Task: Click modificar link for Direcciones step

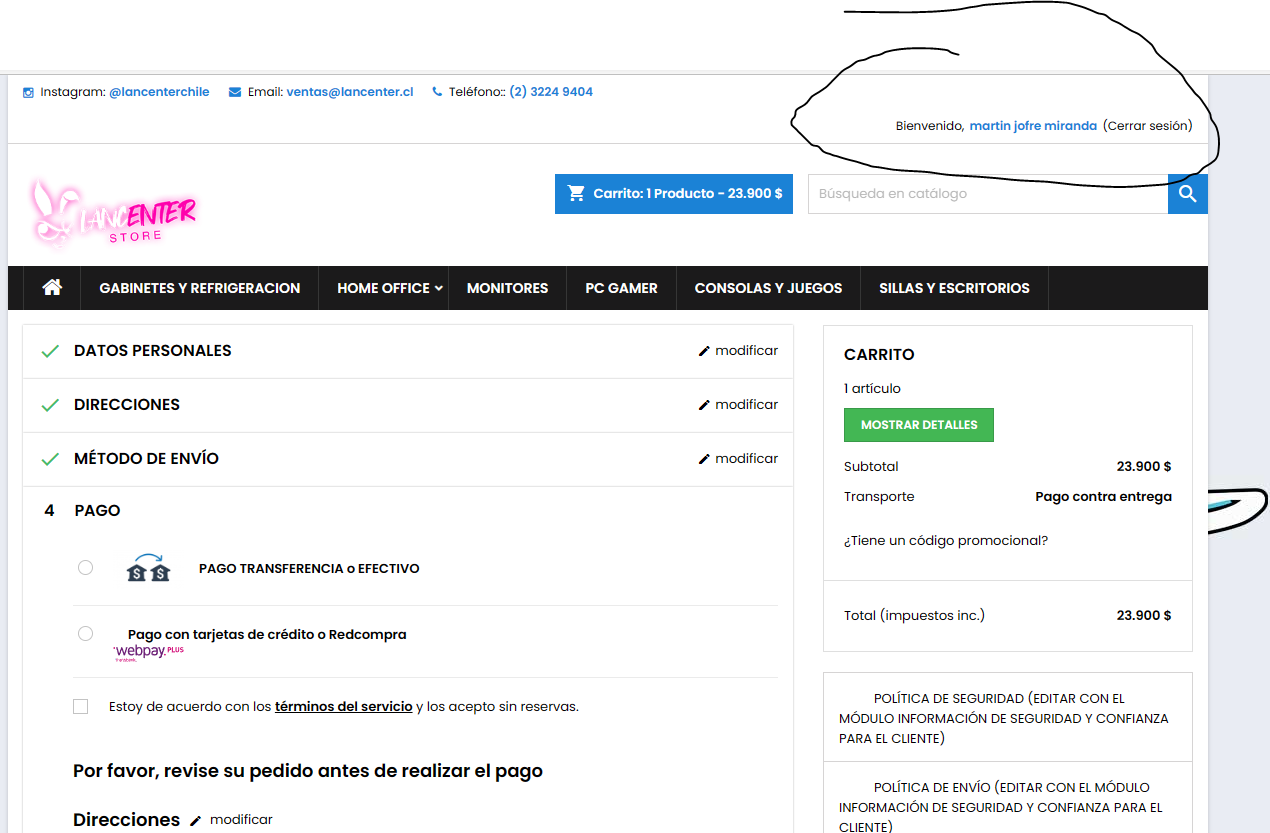Action: click(747, 405)
